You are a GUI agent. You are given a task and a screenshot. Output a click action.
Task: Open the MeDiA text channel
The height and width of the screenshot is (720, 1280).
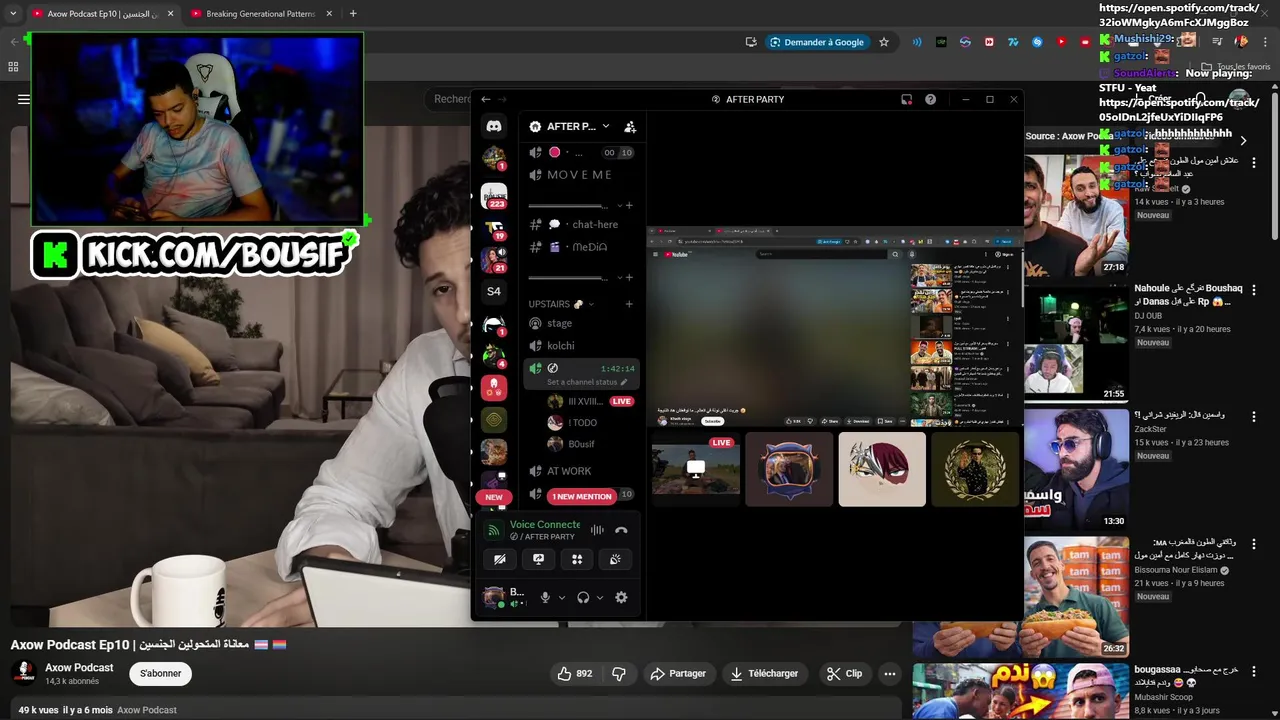(x=580, y=247)
